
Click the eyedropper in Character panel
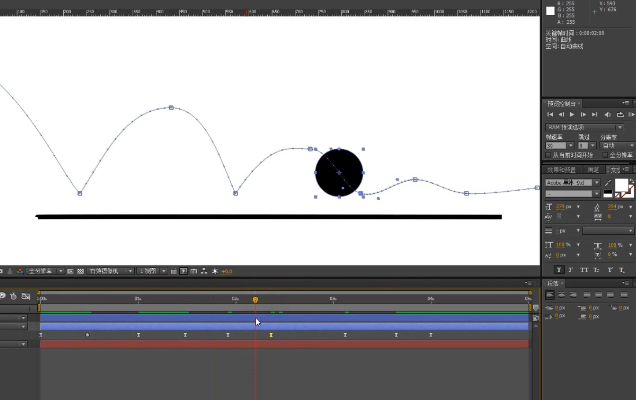pyautogui.click(x=607, y=183)
